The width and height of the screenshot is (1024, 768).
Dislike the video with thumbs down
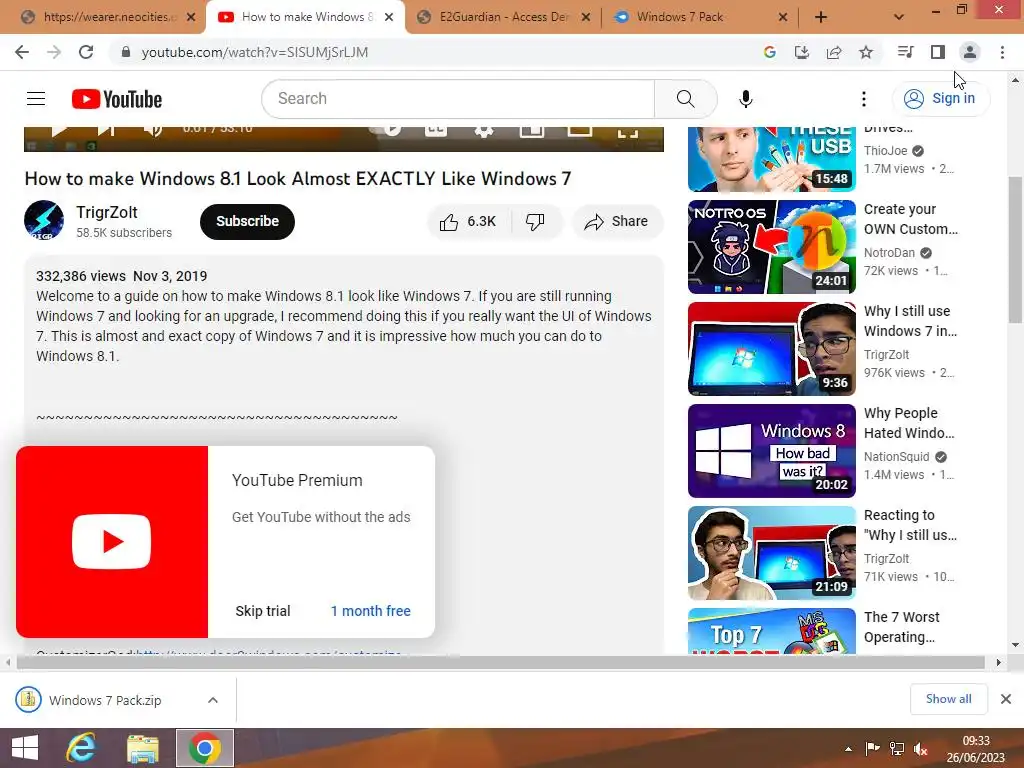click(536, 221)
